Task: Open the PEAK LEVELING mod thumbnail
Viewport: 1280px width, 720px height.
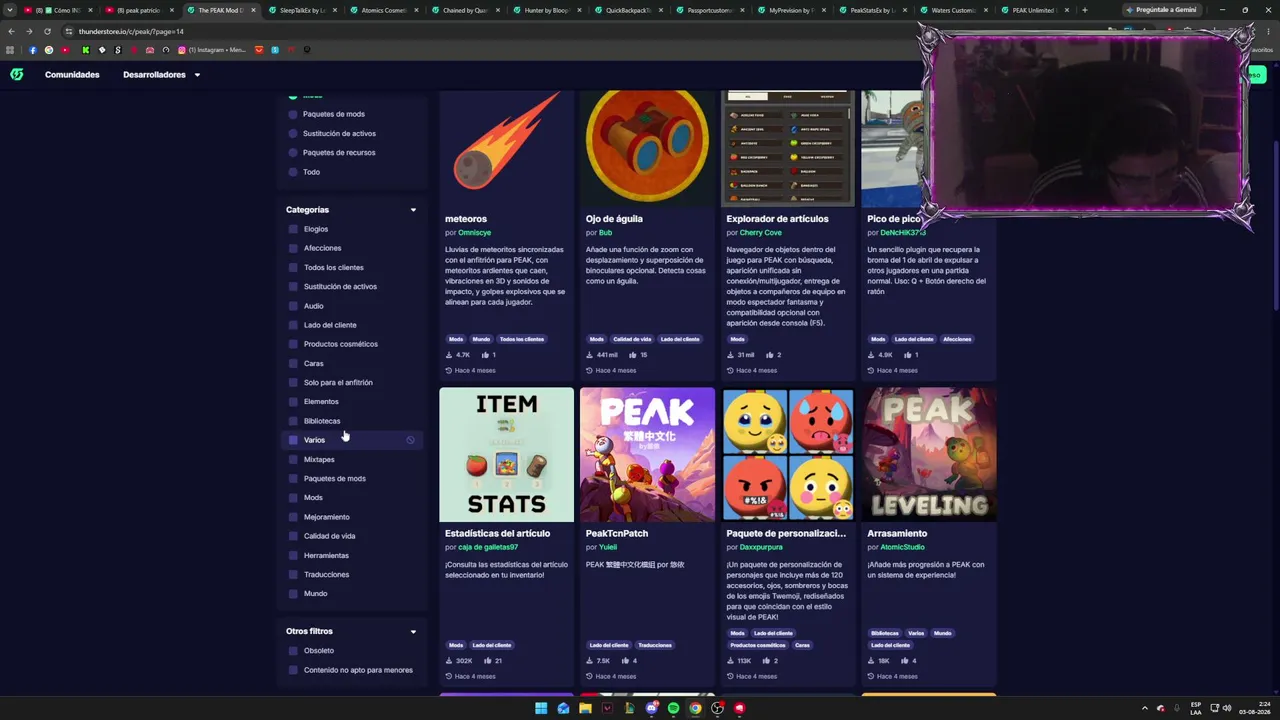Action: point(929,455)
